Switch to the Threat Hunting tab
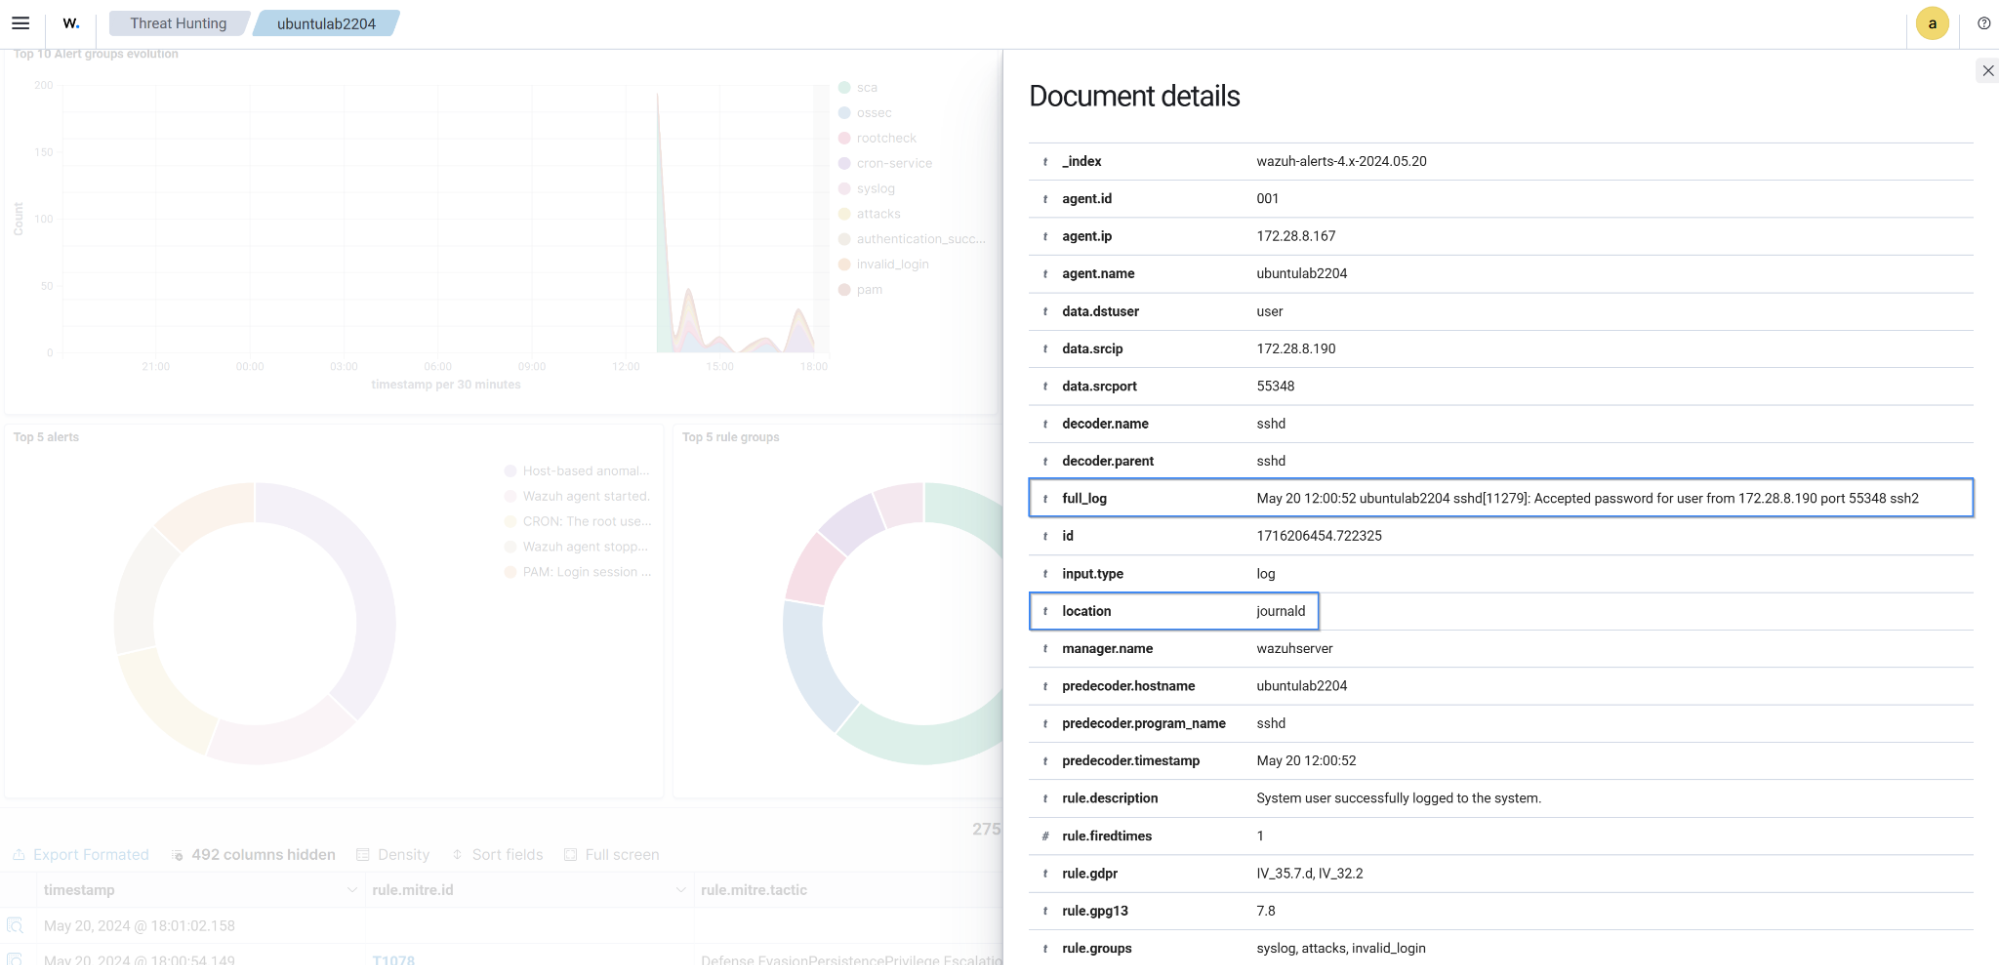The height and width of the screenshot is (966, 1999). click(x=176, y=22)
